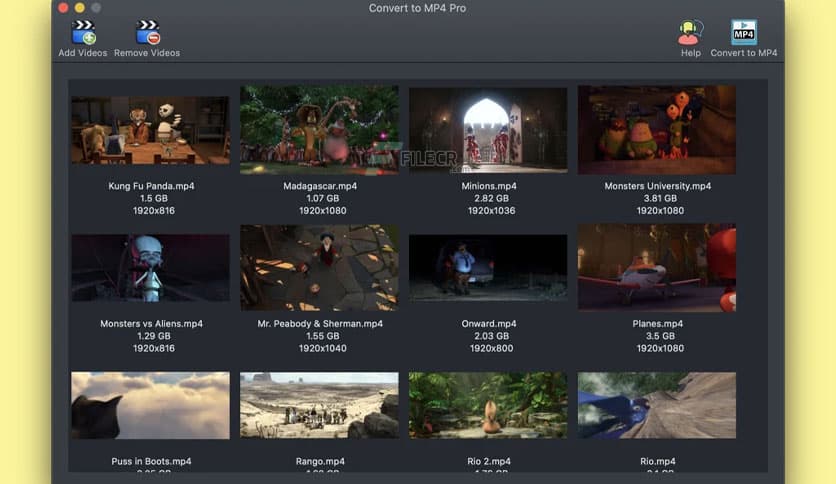This screenshot has width=836, height=484.
Task: Select the Planes video thumbnail
Action: [657, 268]
